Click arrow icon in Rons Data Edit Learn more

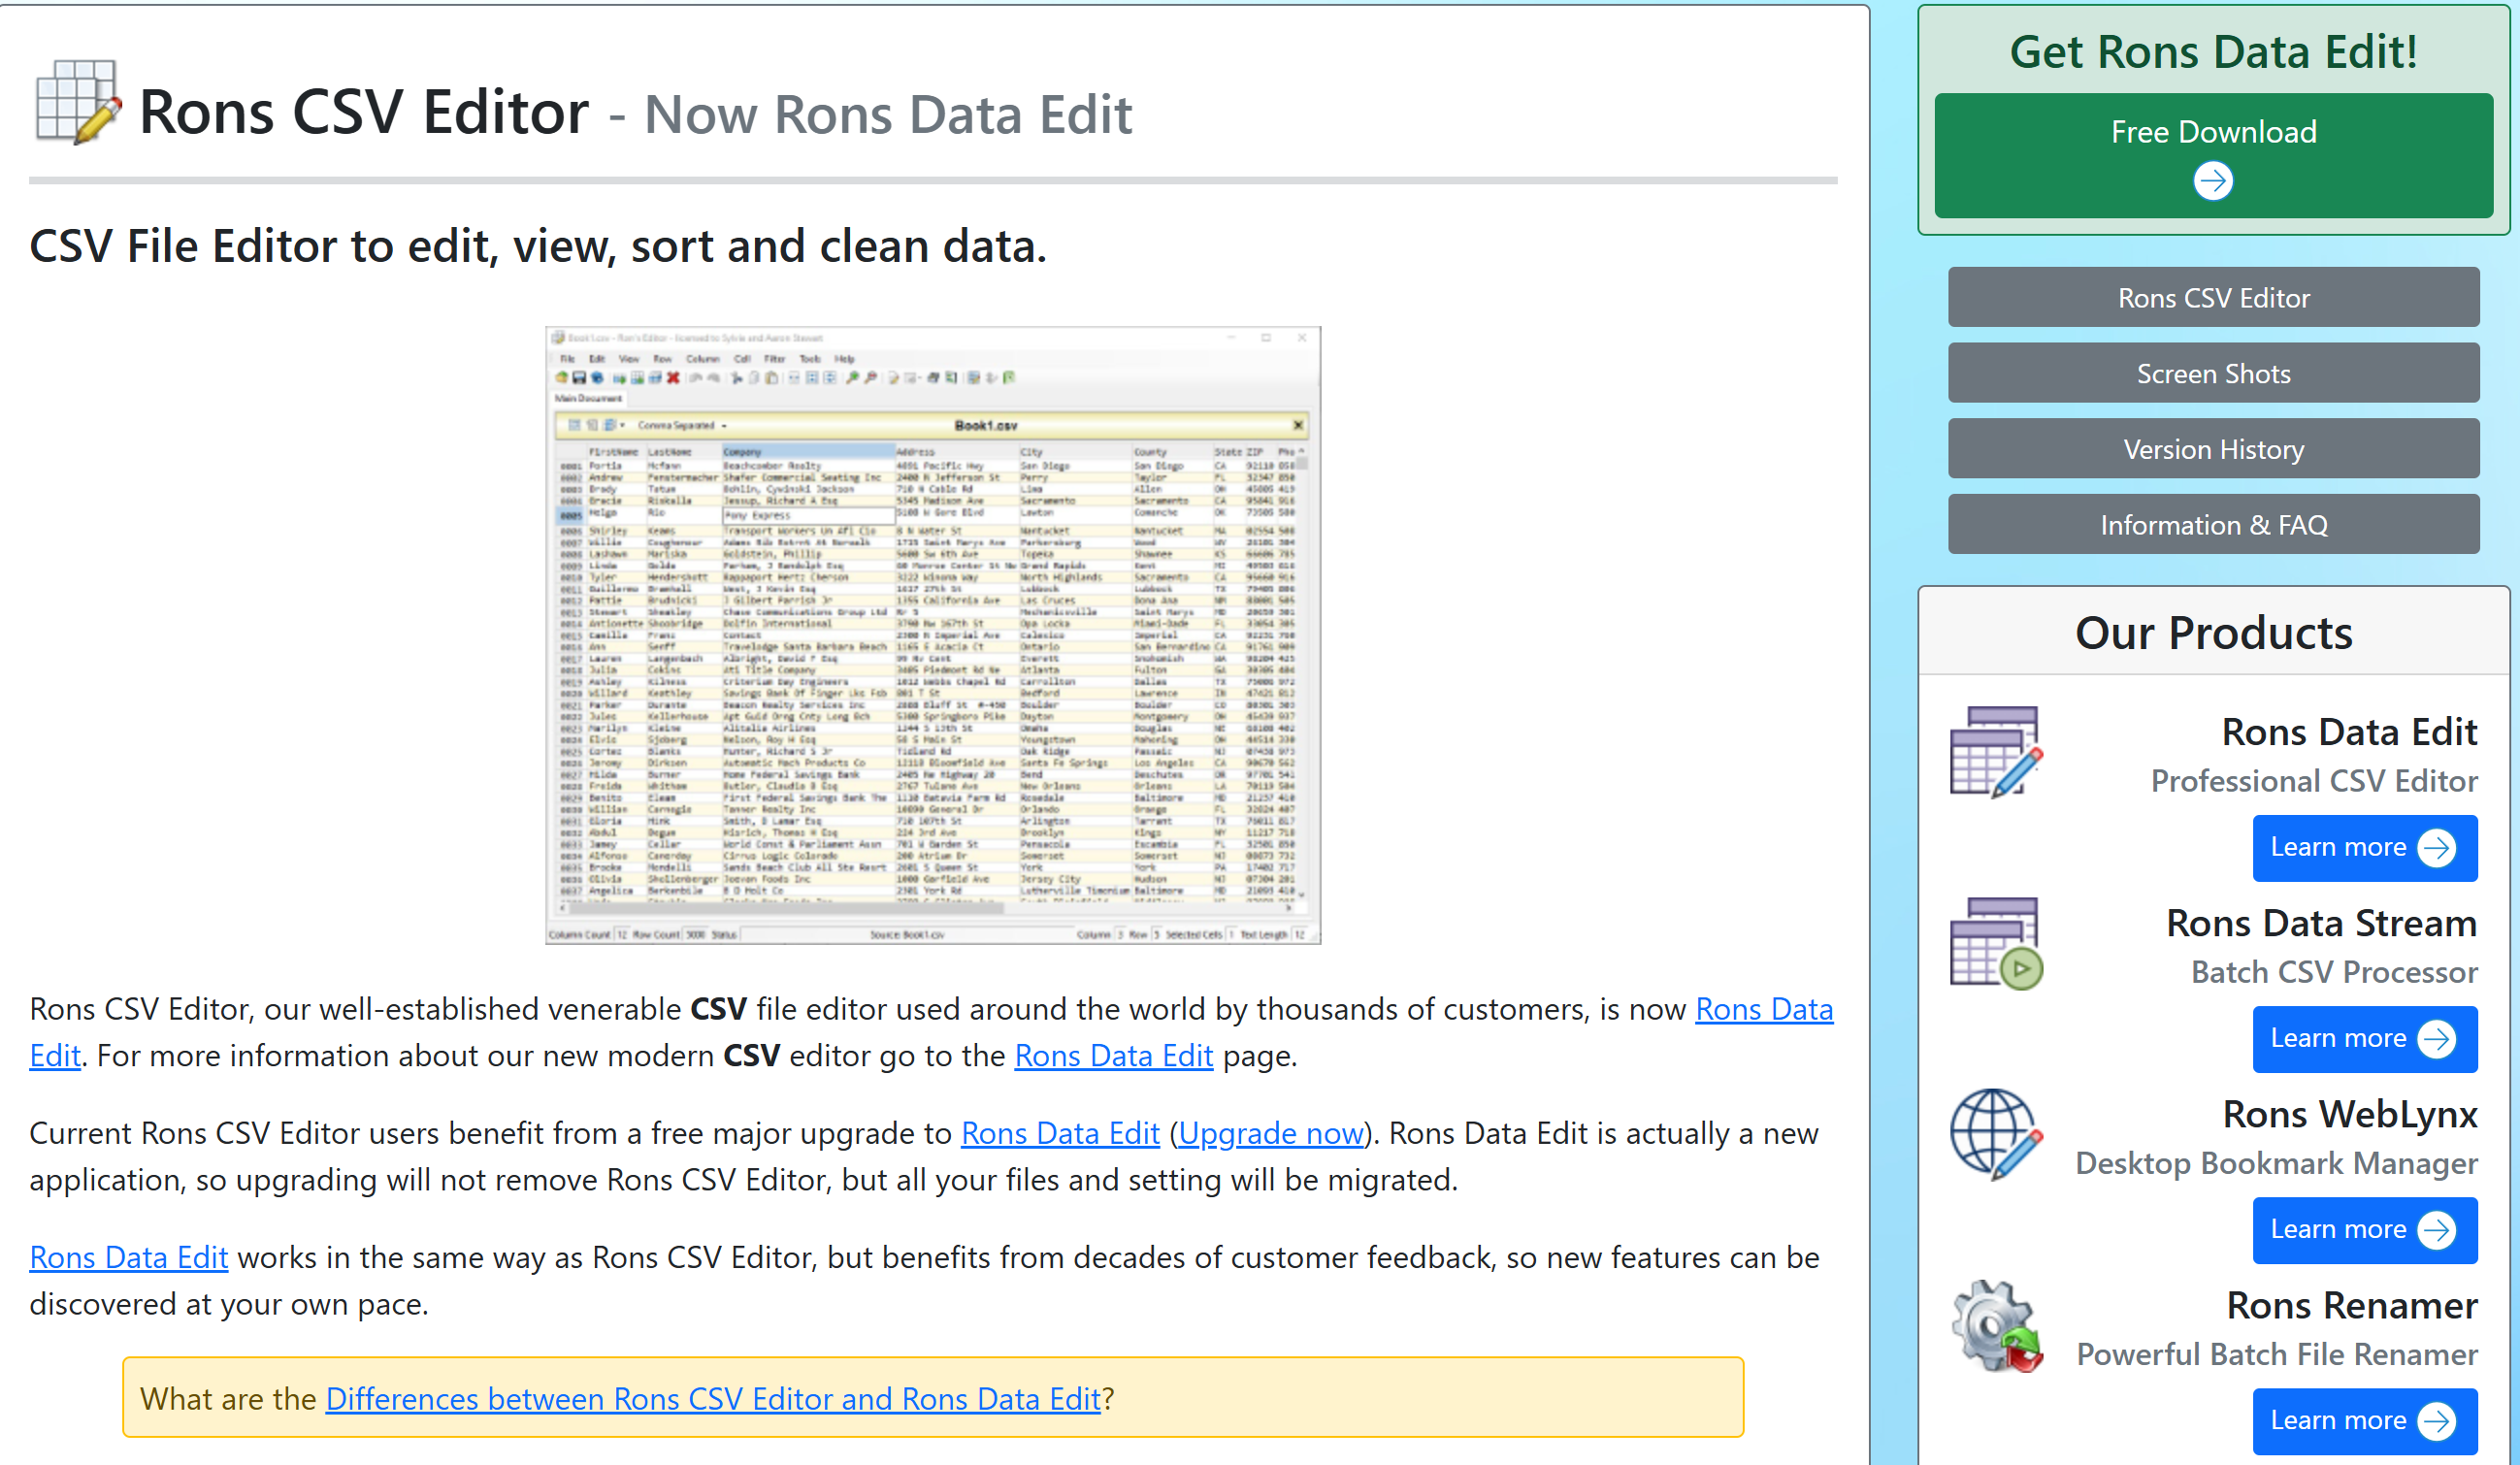click(2436, 848)
